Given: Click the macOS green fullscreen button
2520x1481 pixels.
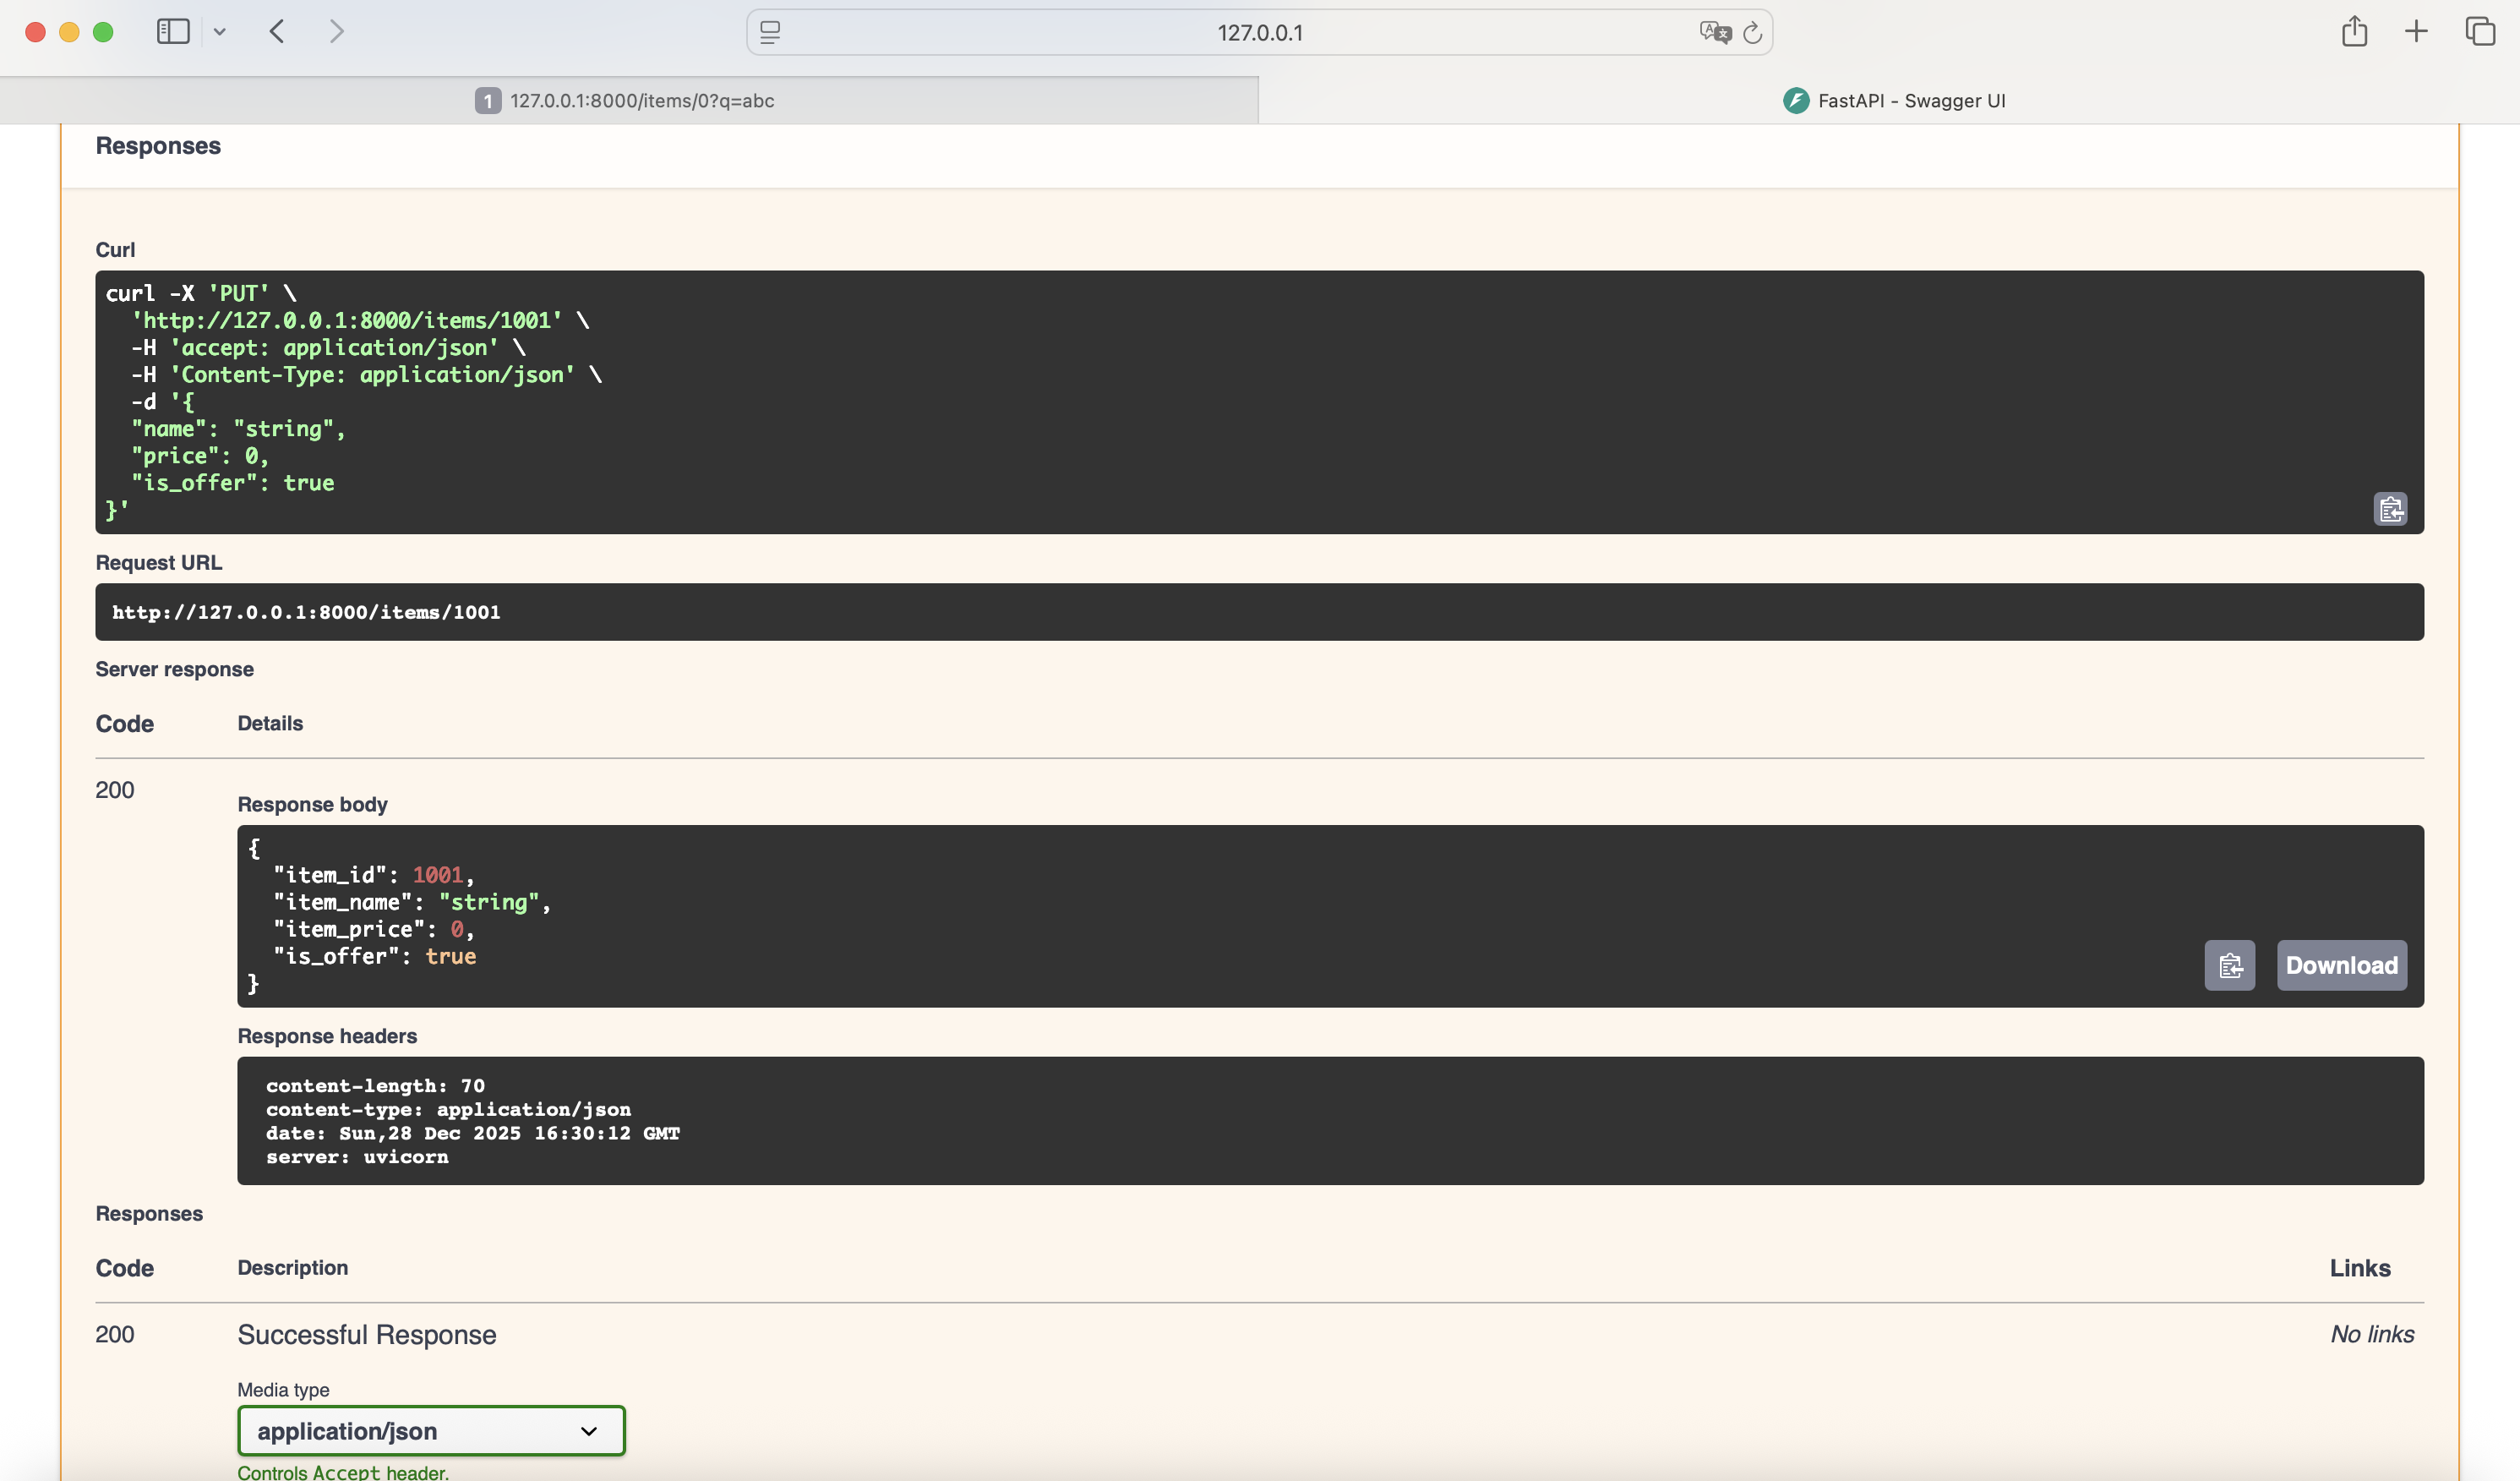Looking at the screenshot, I should [103, 32].
